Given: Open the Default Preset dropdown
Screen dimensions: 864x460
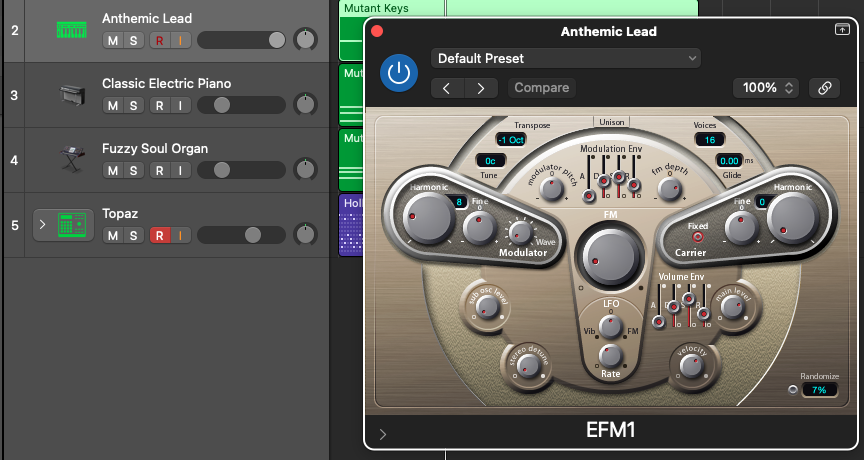Looking at the screenshot, I should (566, 58).
